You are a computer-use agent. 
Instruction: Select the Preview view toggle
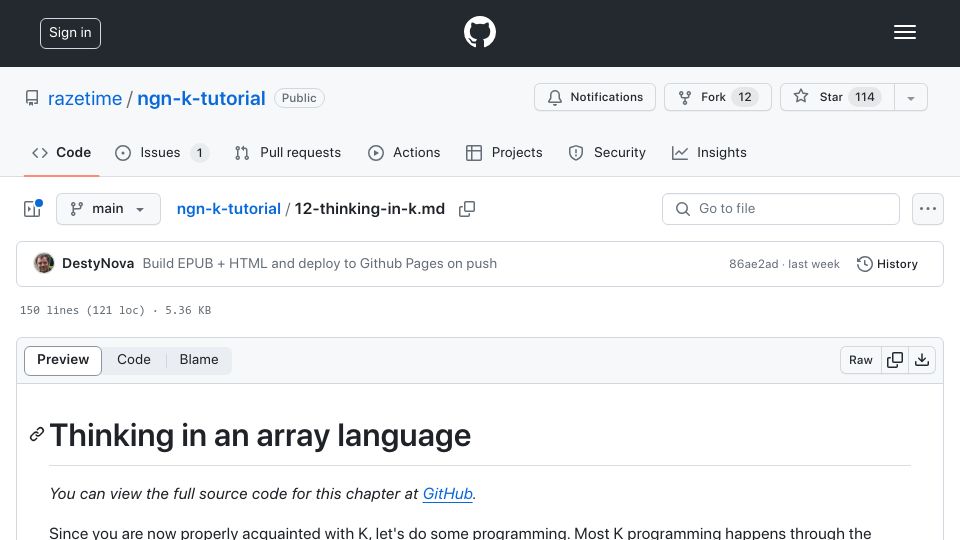coord(63,359)
